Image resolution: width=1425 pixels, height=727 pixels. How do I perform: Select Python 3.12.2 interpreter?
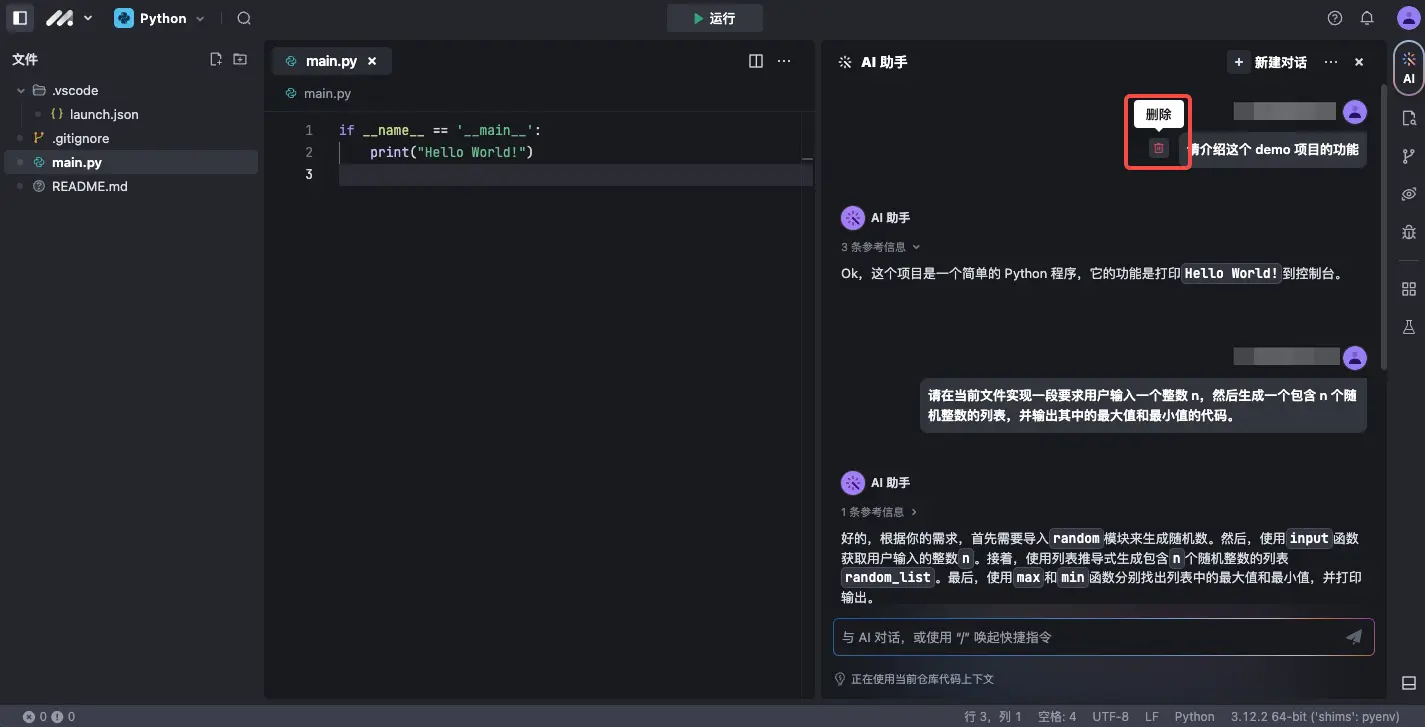(x=1313, y=717)
